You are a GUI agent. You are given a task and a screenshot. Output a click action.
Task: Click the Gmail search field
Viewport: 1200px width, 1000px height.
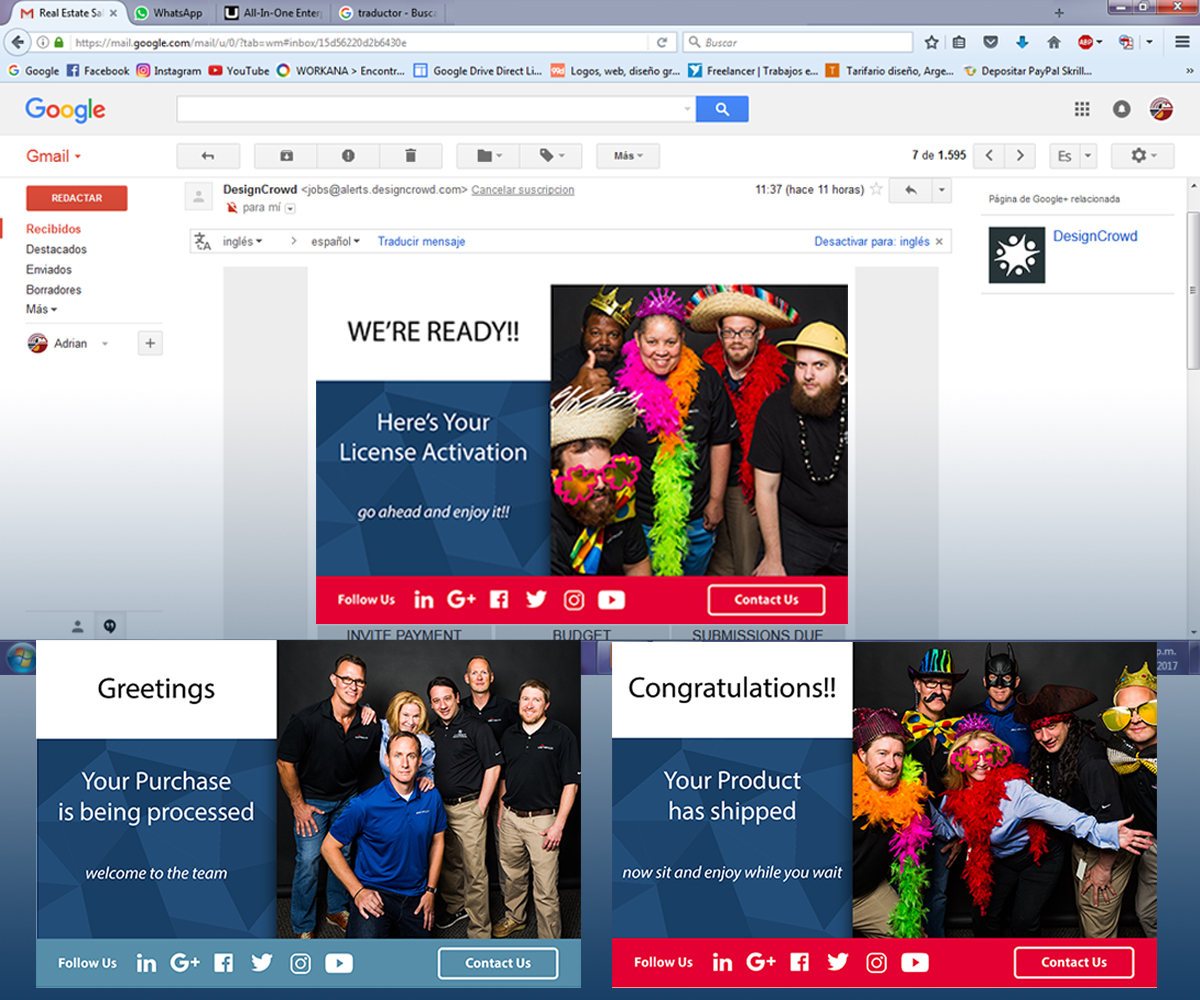tap(436, 109)
